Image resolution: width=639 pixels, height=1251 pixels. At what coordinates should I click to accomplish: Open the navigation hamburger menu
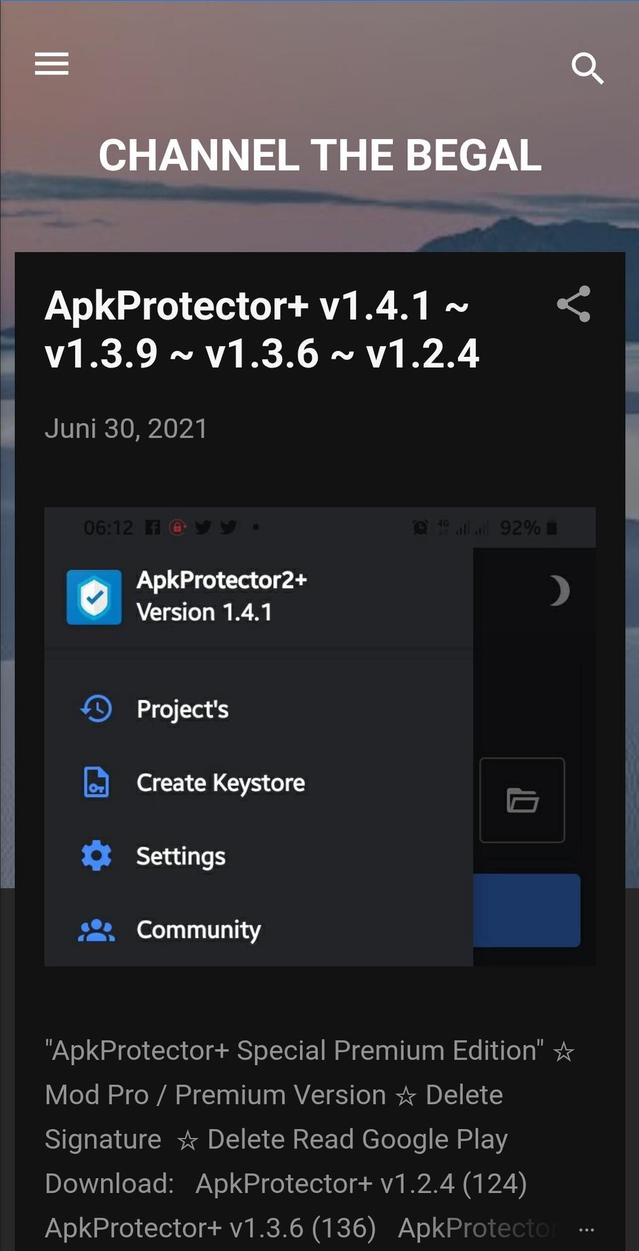(51, 64)
